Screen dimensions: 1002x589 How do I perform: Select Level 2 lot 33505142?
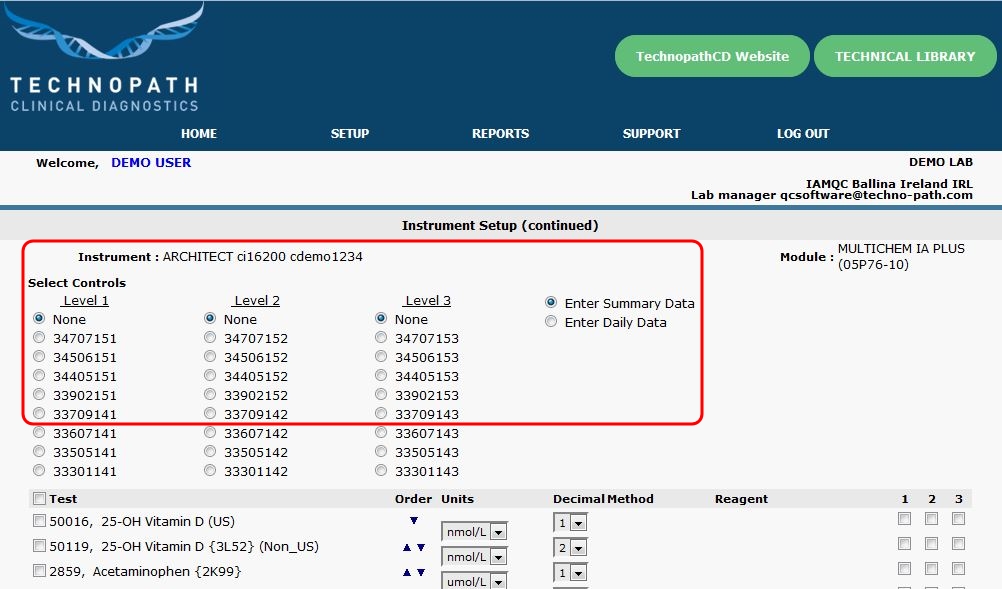(210, 452)
